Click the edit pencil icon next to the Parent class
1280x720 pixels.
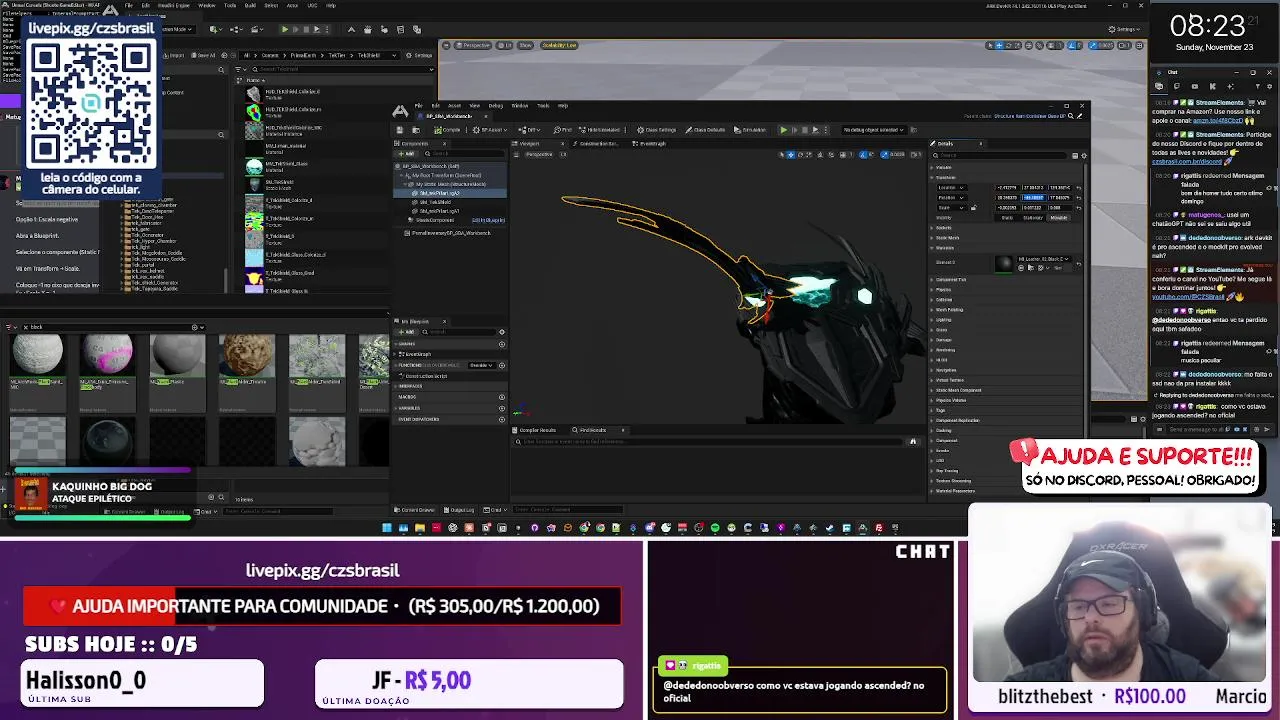(x=1079, y=116)
